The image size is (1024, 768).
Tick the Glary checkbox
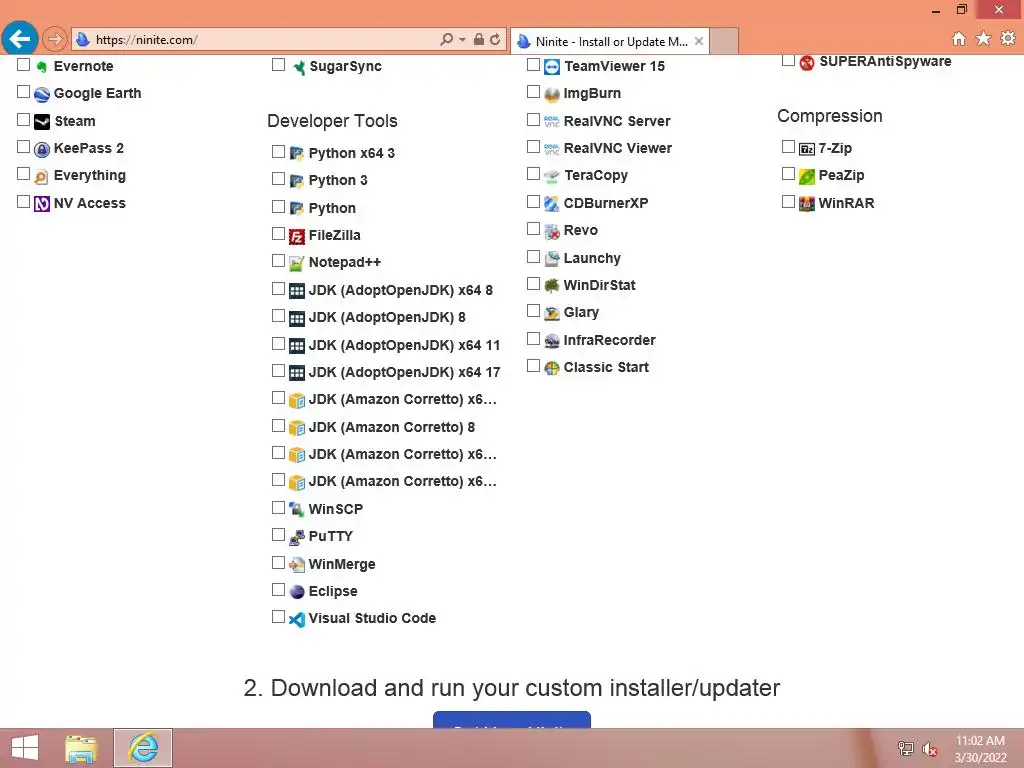pyautogui.click(x=534, y=311)
